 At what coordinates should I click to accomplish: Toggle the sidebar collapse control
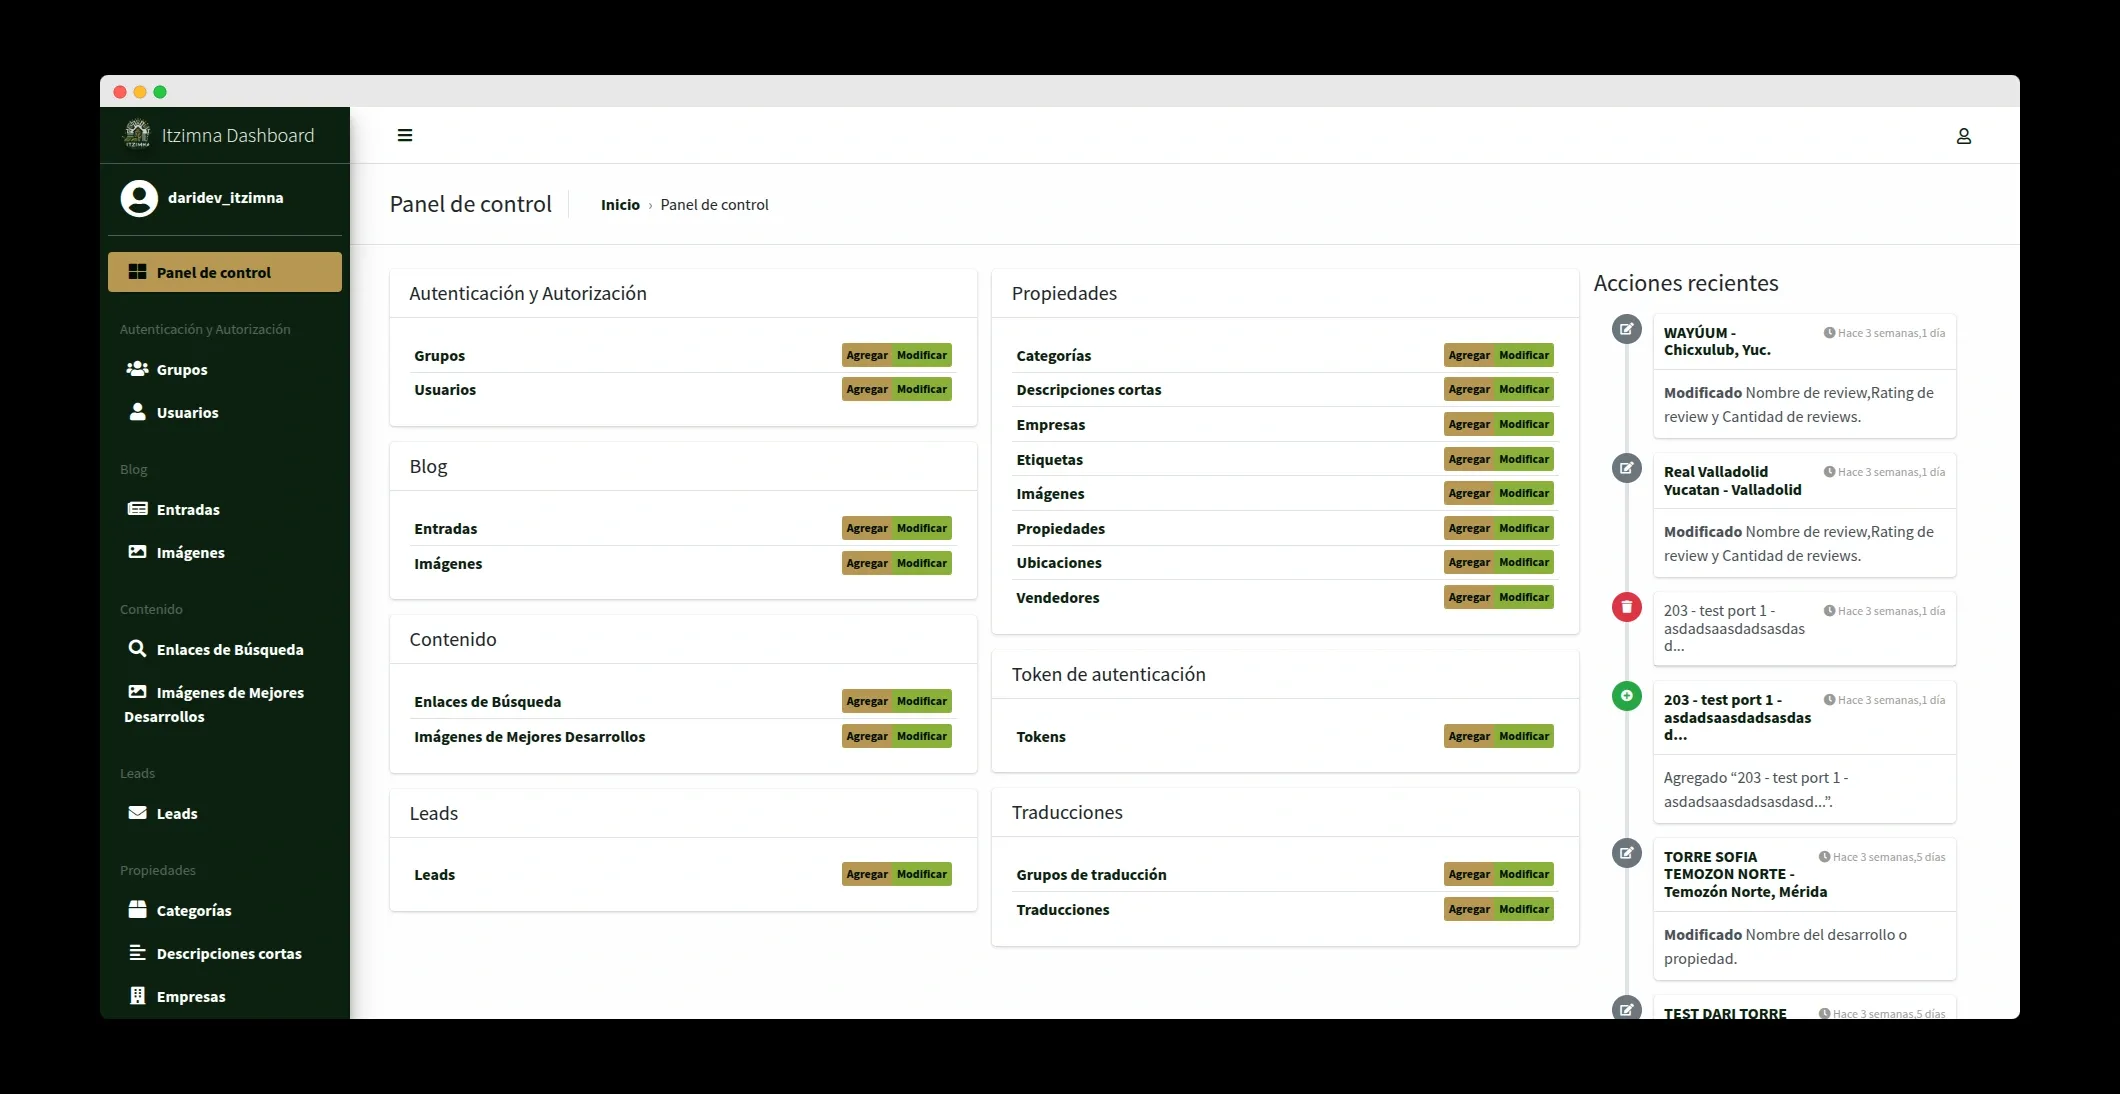(405, 135)
